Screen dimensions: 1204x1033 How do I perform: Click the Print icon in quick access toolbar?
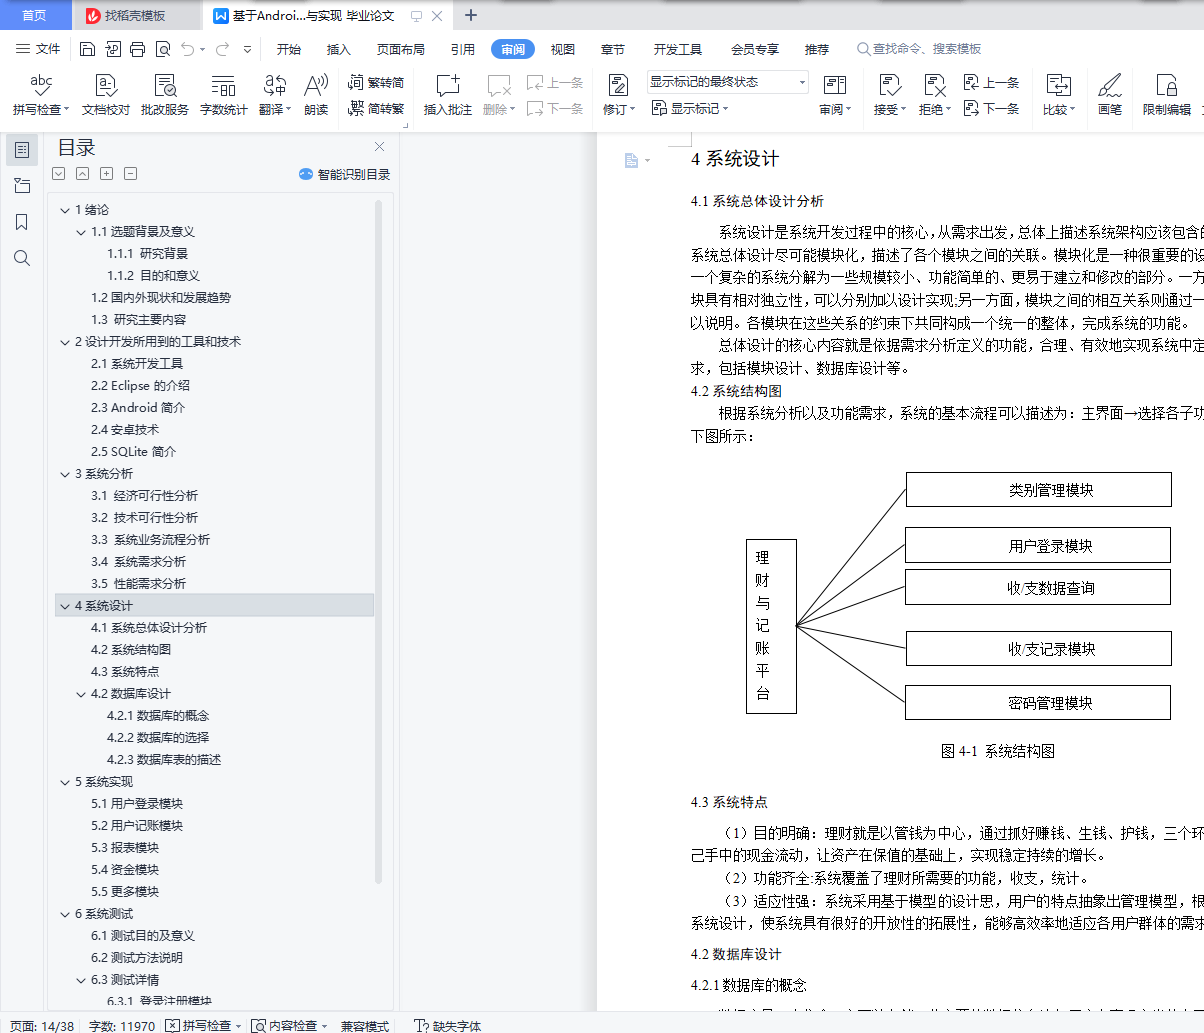pyautogui.click(x=137, y=49)
